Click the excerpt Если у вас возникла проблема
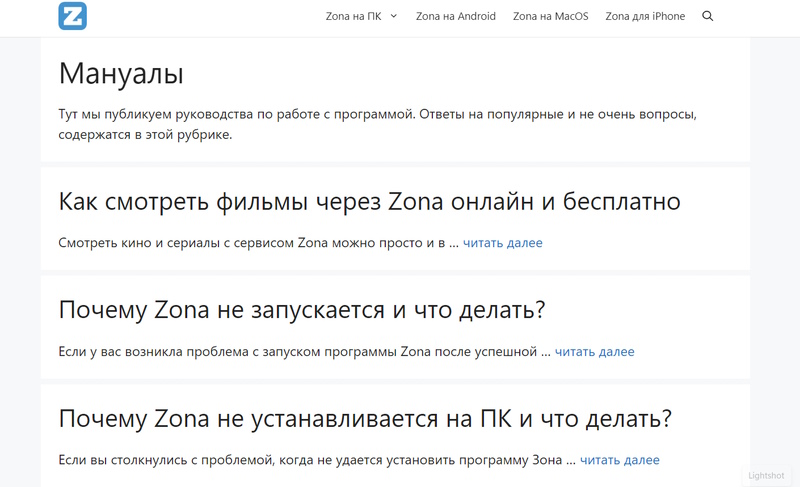This screenshot has width=800, height=487. tap(305, 351)
